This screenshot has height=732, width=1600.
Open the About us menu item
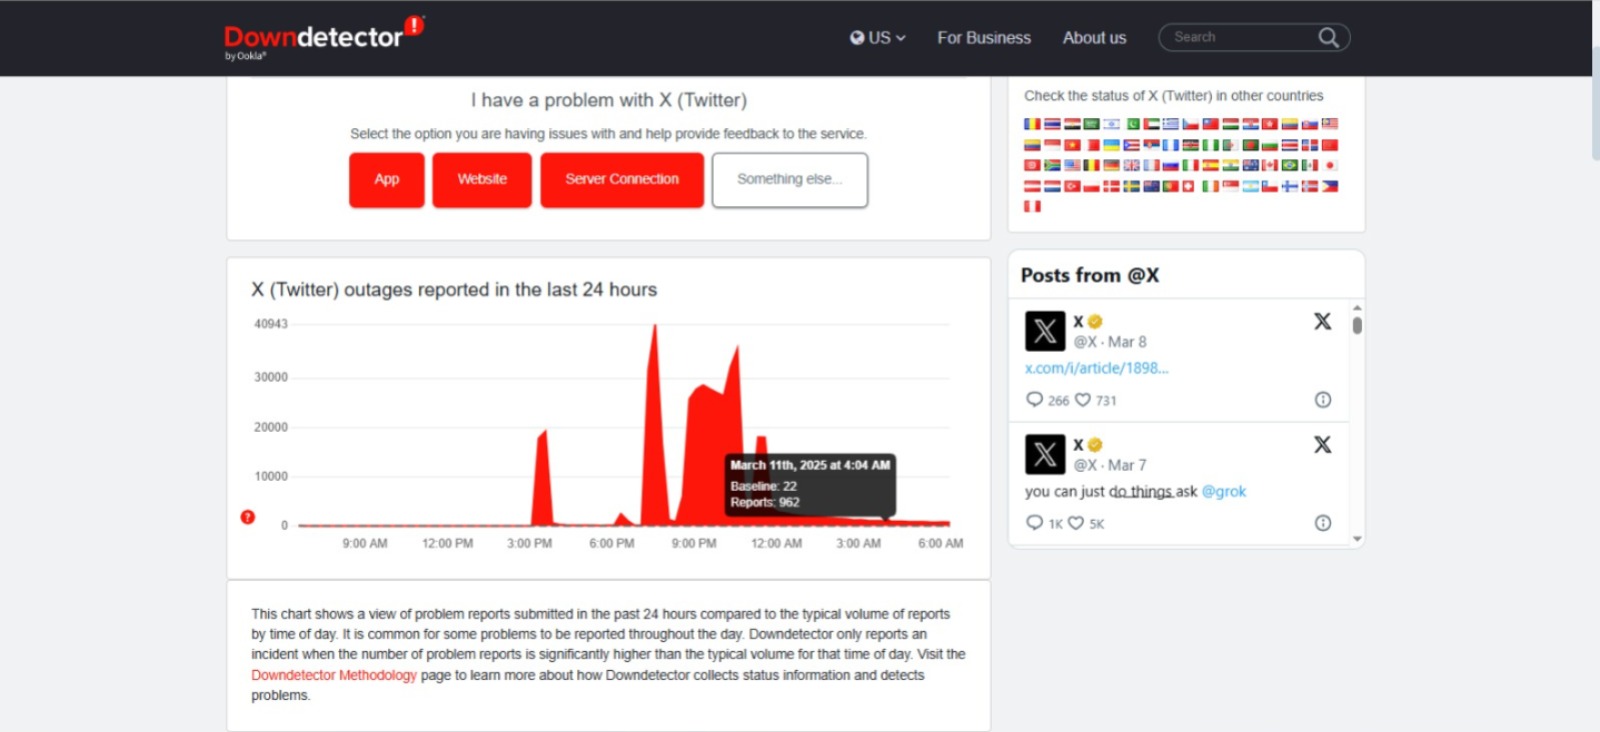pyautogui.click(x=1094, y=38)
